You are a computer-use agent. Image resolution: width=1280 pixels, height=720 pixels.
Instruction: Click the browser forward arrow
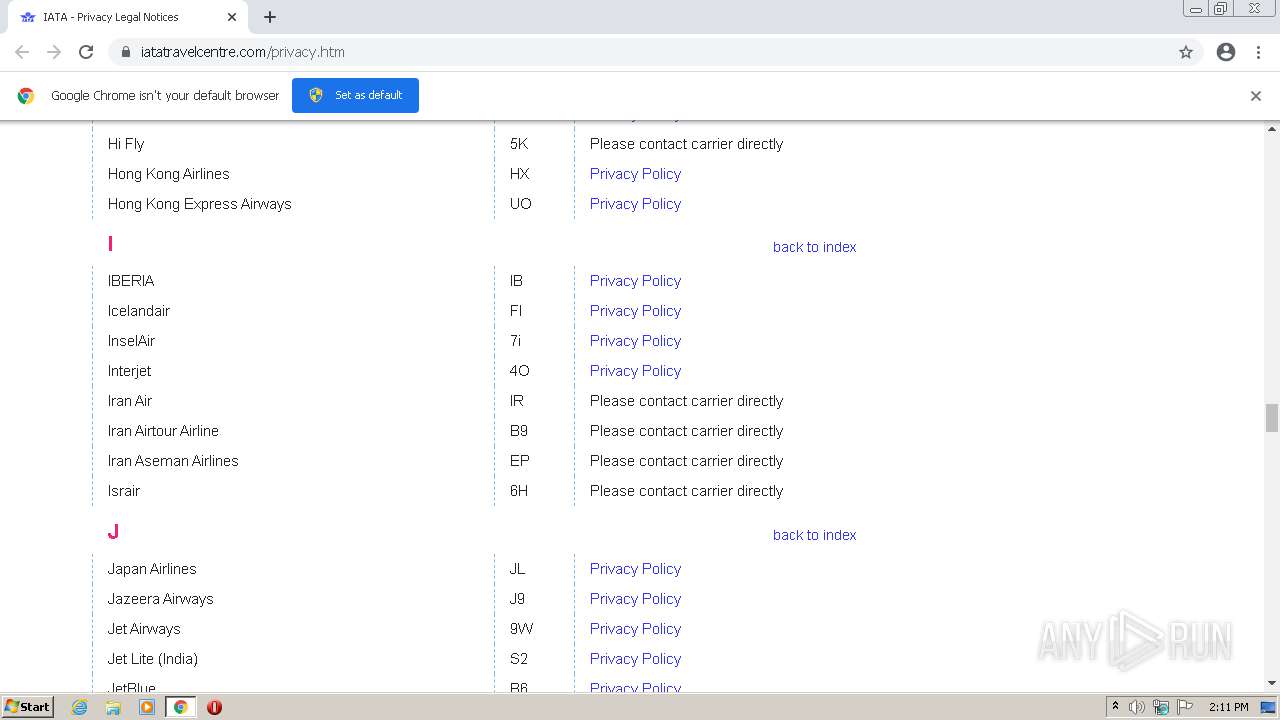click(x=54, y=52)
